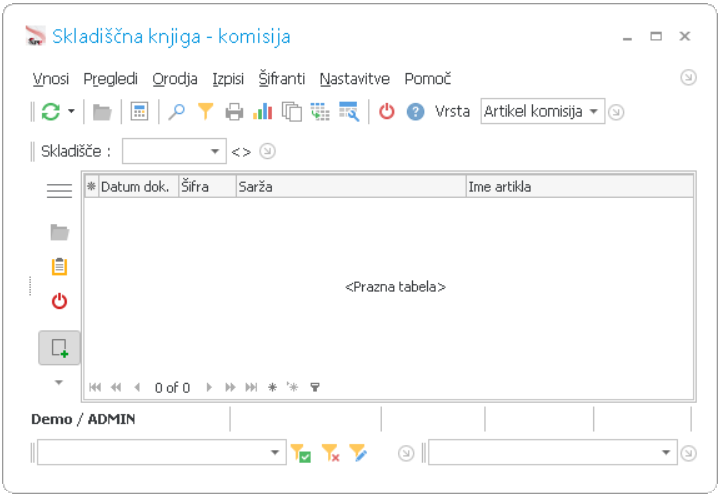
Task: Click the magnifier search icon
Action: coord(177,111)
